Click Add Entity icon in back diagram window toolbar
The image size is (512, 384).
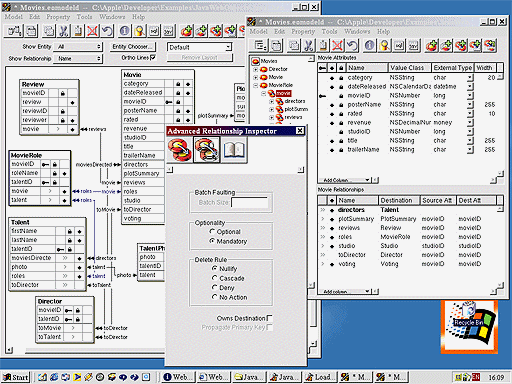pyautogui.click(x=187, y=31)
